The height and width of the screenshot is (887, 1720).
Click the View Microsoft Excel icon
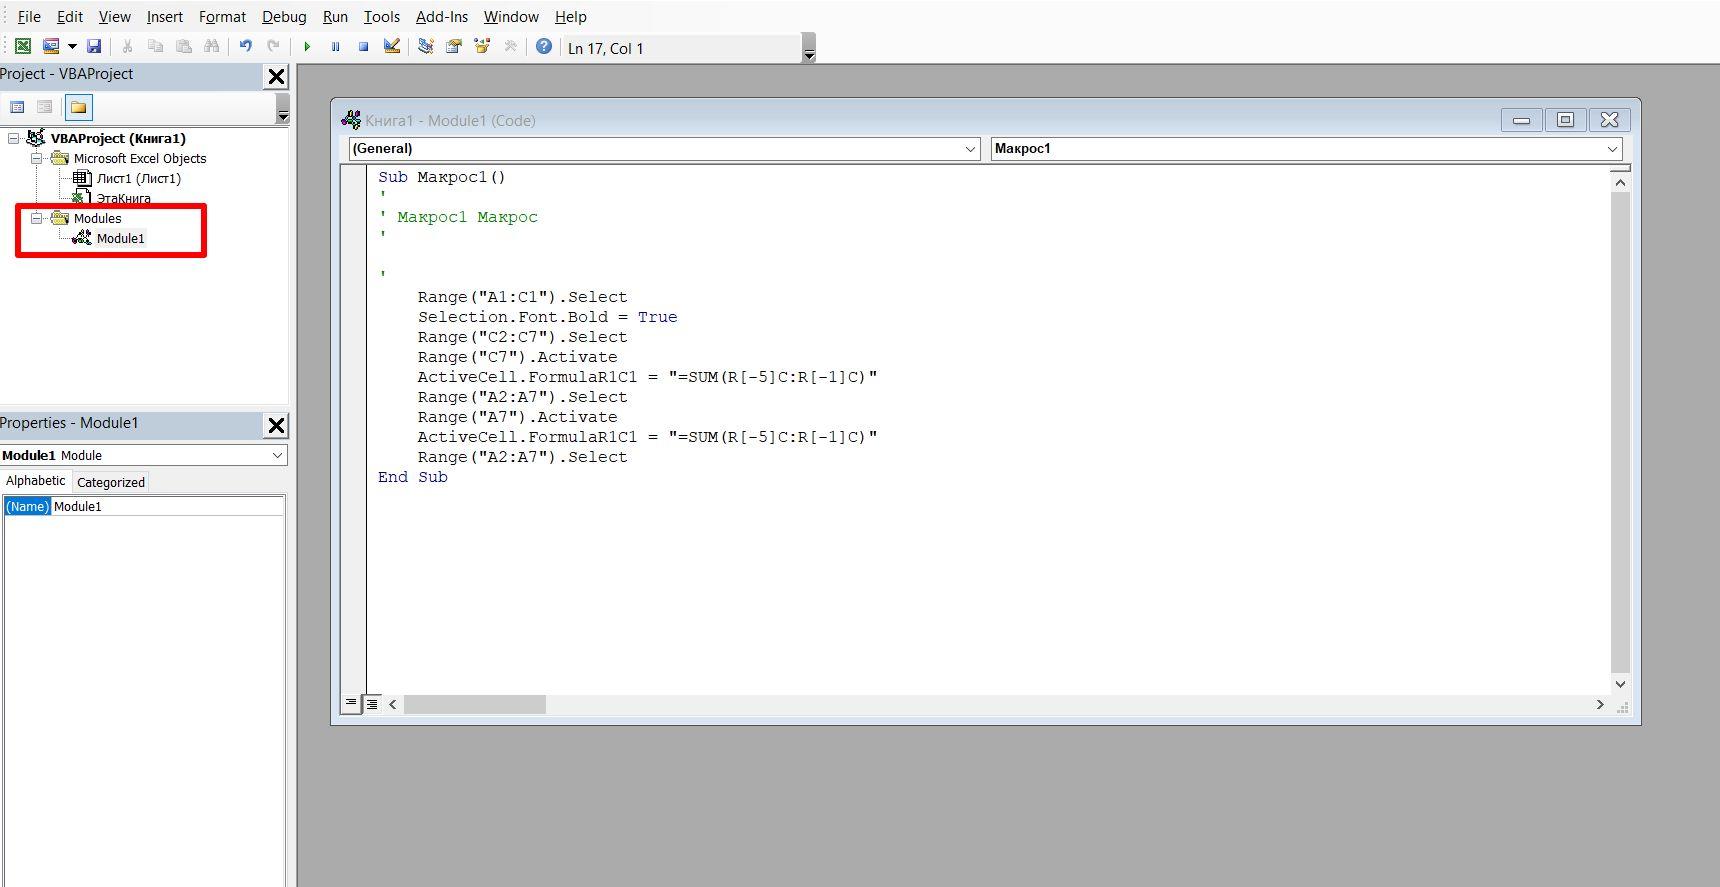pyautogui.click(x=22, y=46)
